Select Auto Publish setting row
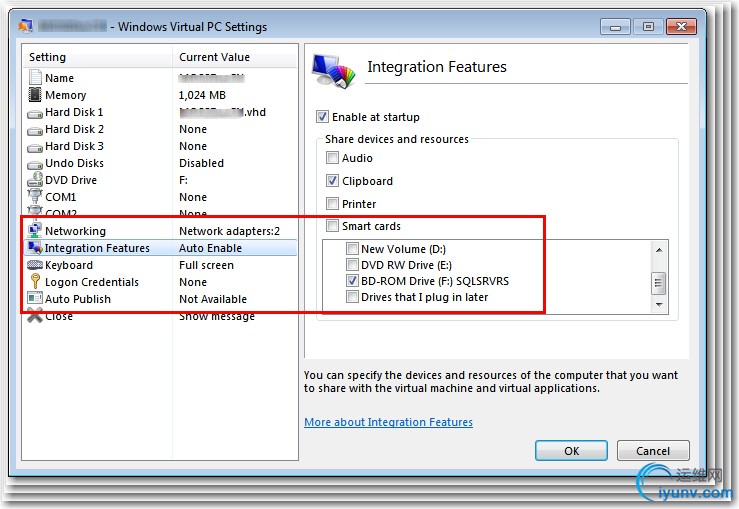Viewport: 739px width, 509px height. click(160, 299)
